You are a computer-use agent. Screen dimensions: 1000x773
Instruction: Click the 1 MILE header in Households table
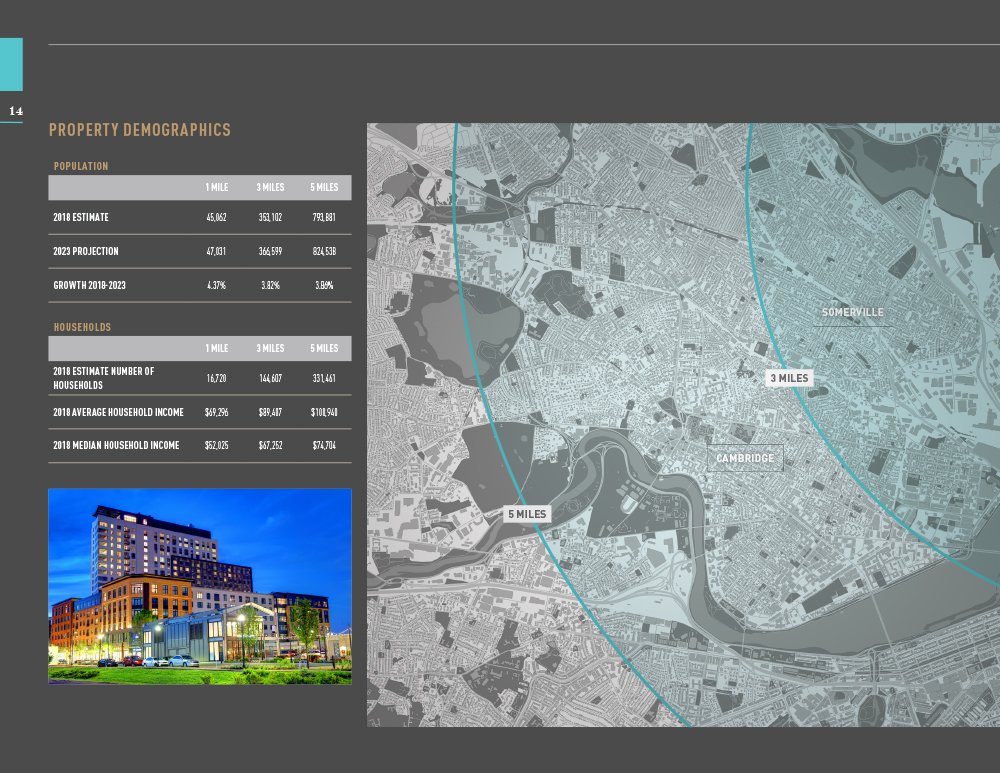pyautogui.click(x=217, y=348)
